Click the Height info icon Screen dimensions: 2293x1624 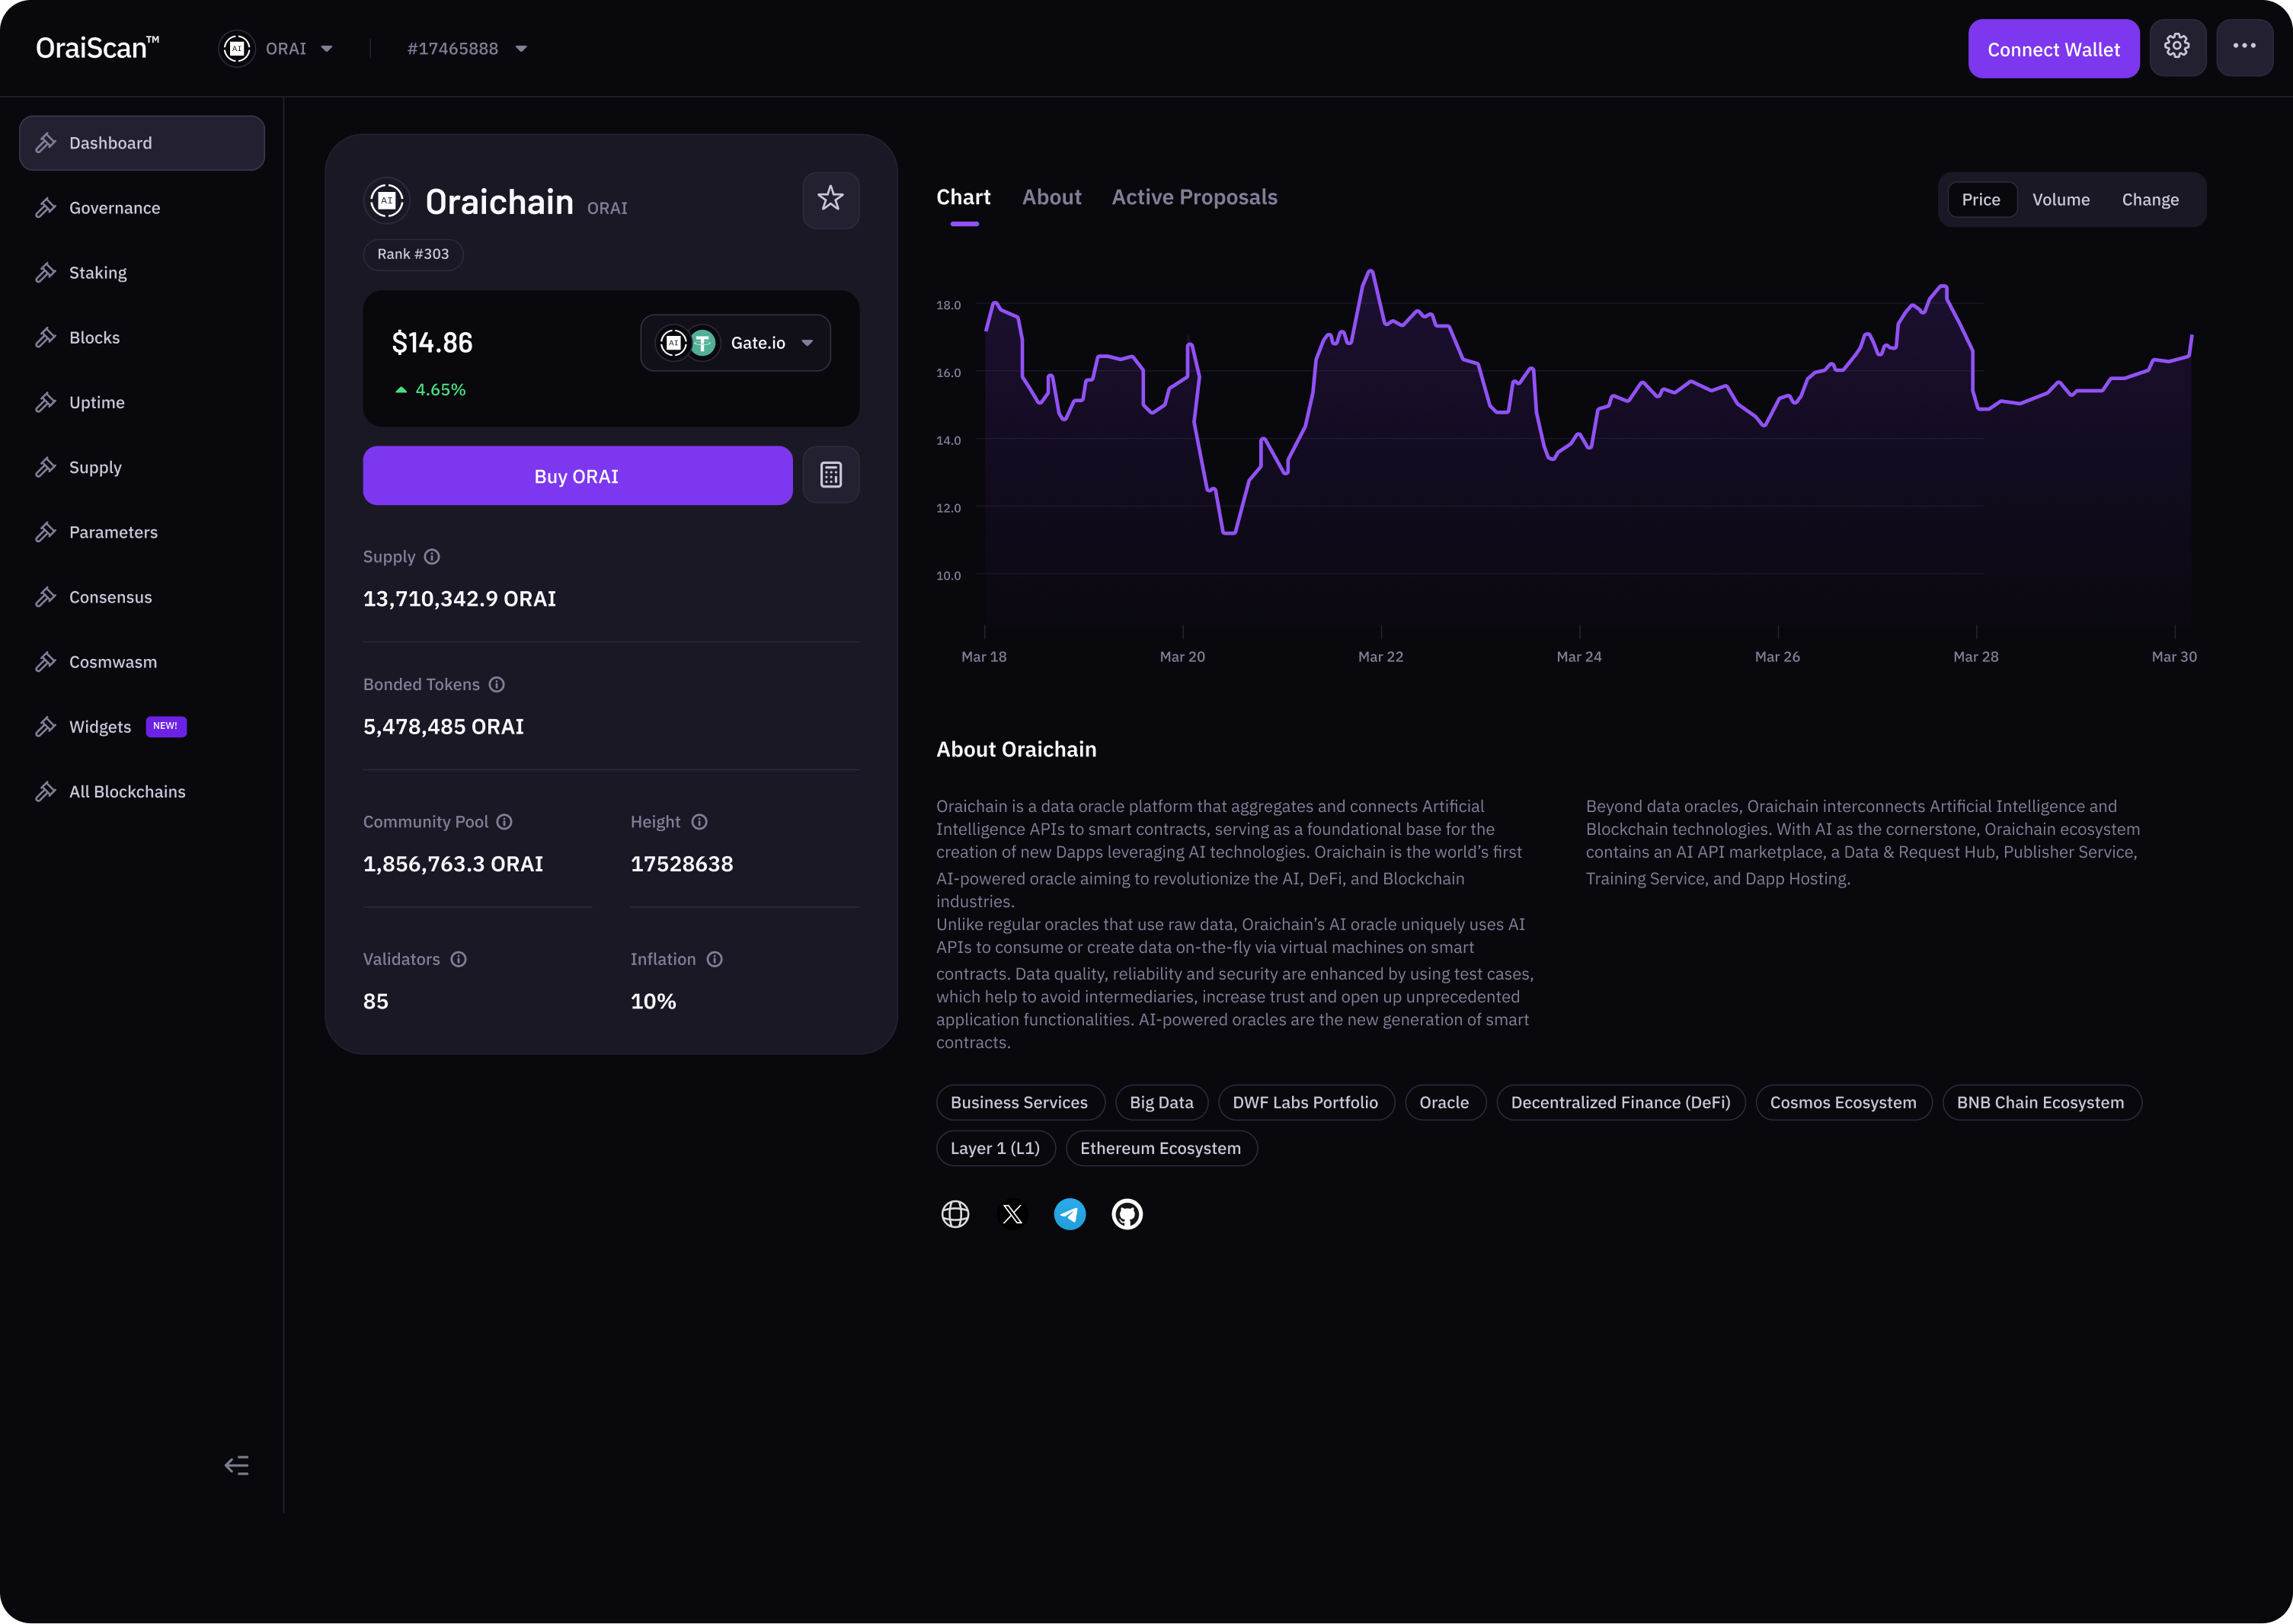click(x=700, y=822)
